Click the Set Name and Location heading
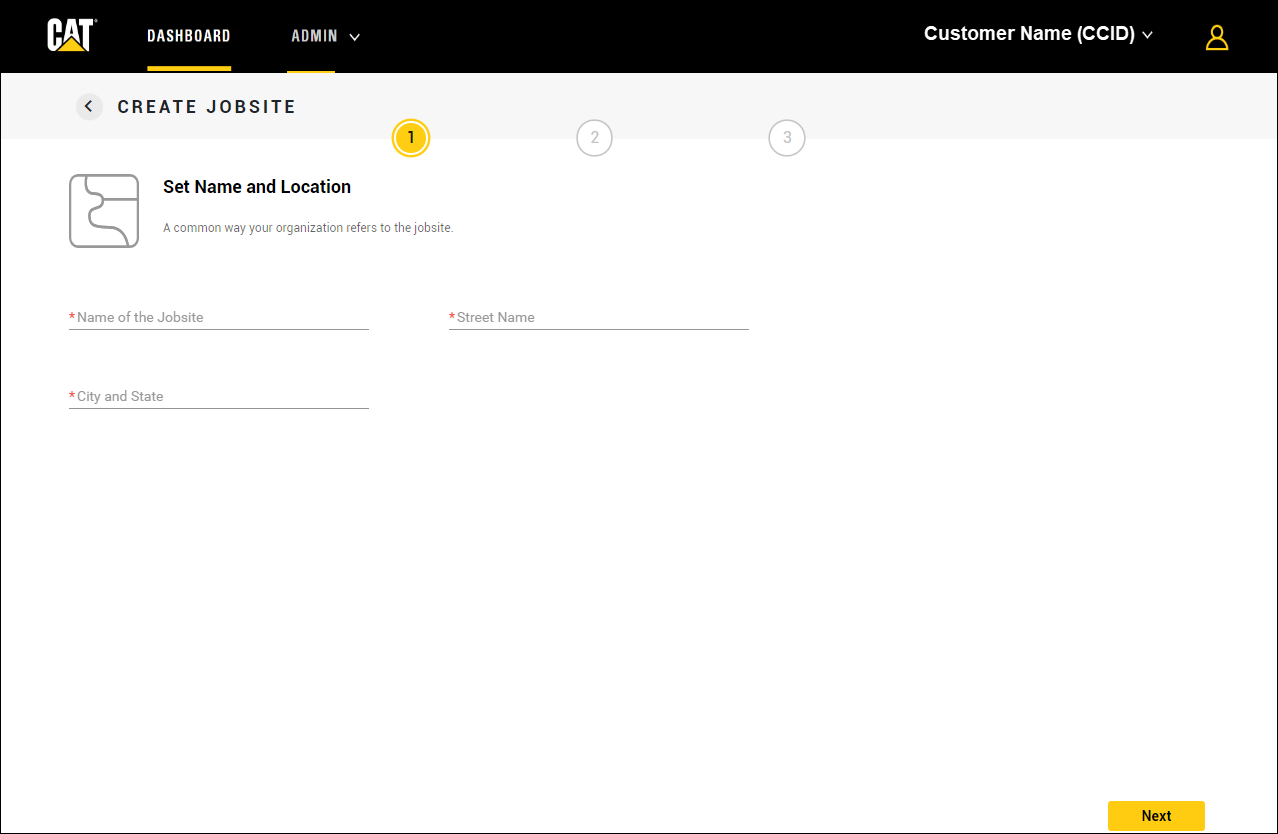 point(257,187)
